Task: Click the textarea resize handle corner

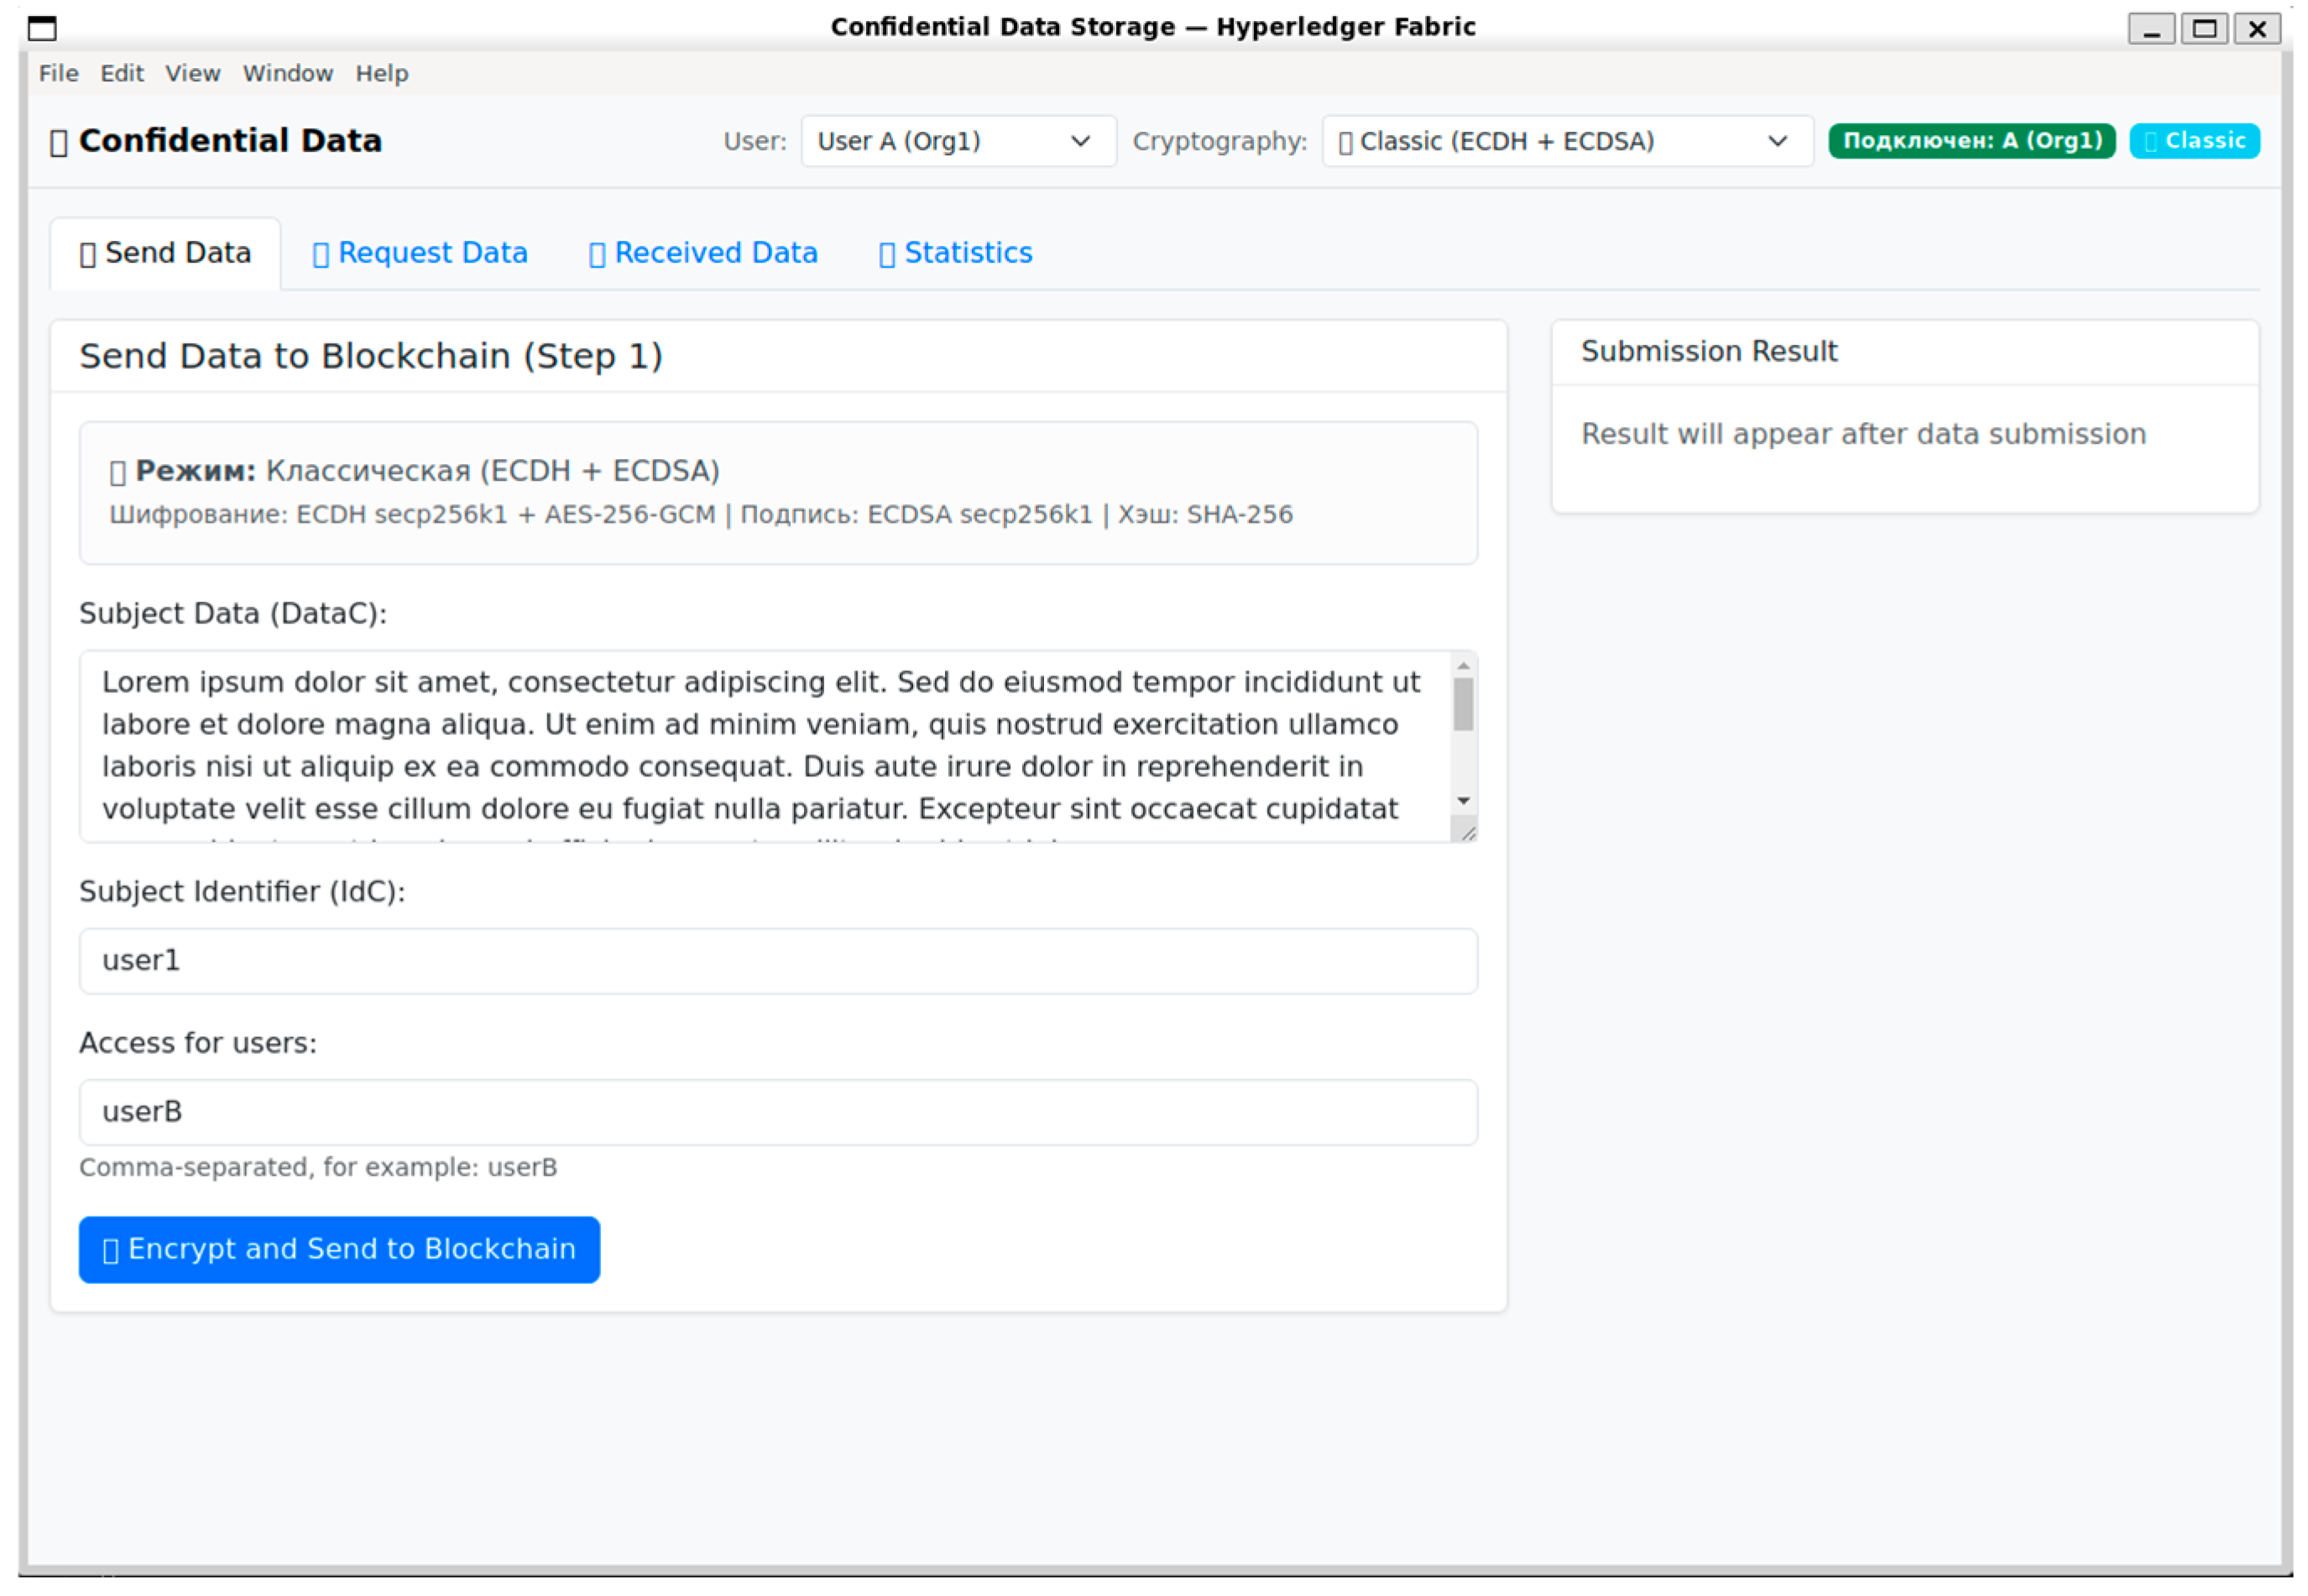Action: point(1466,831)
